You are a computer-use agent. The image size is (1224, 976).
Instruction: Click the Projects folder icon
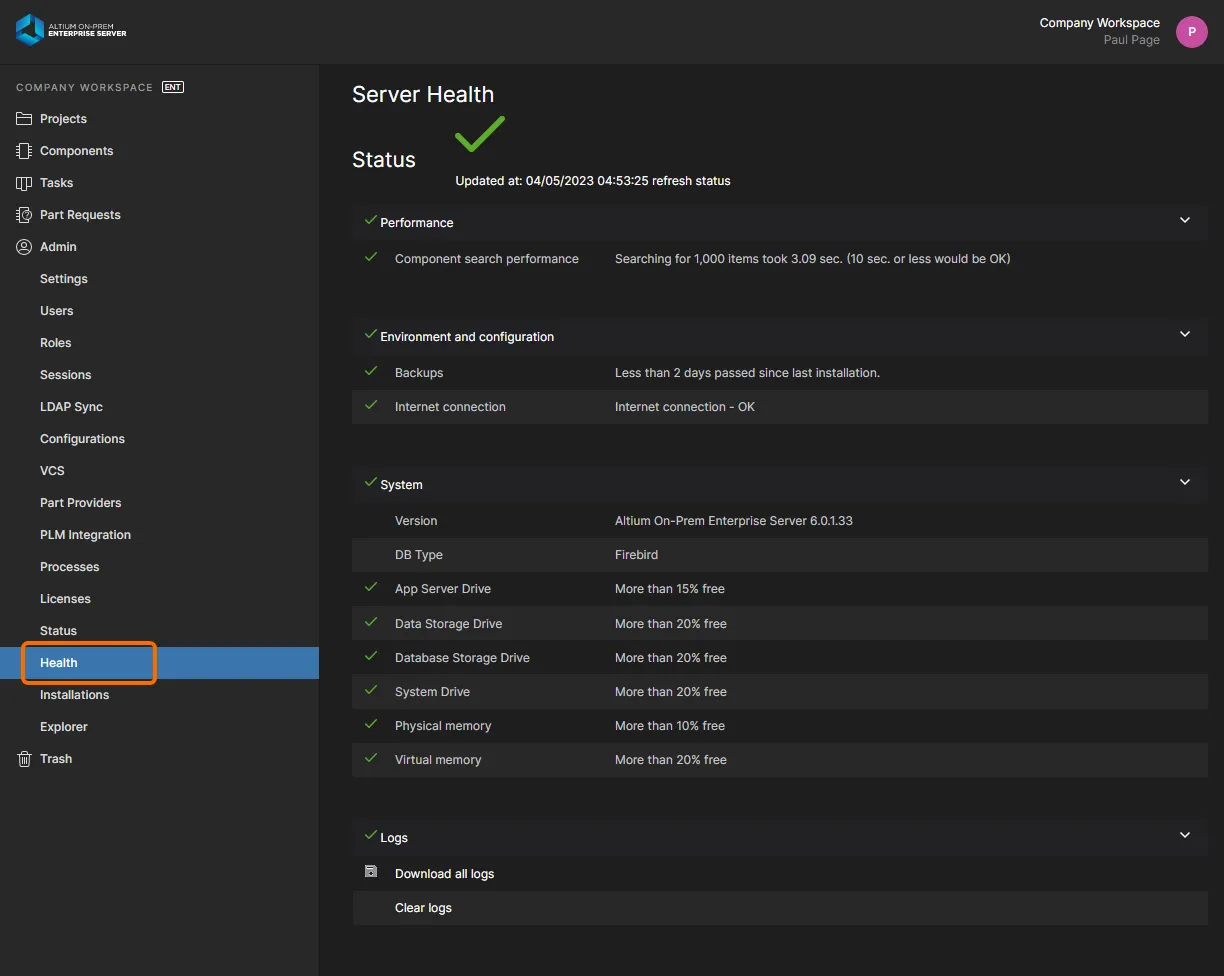[x=24, y=119]
